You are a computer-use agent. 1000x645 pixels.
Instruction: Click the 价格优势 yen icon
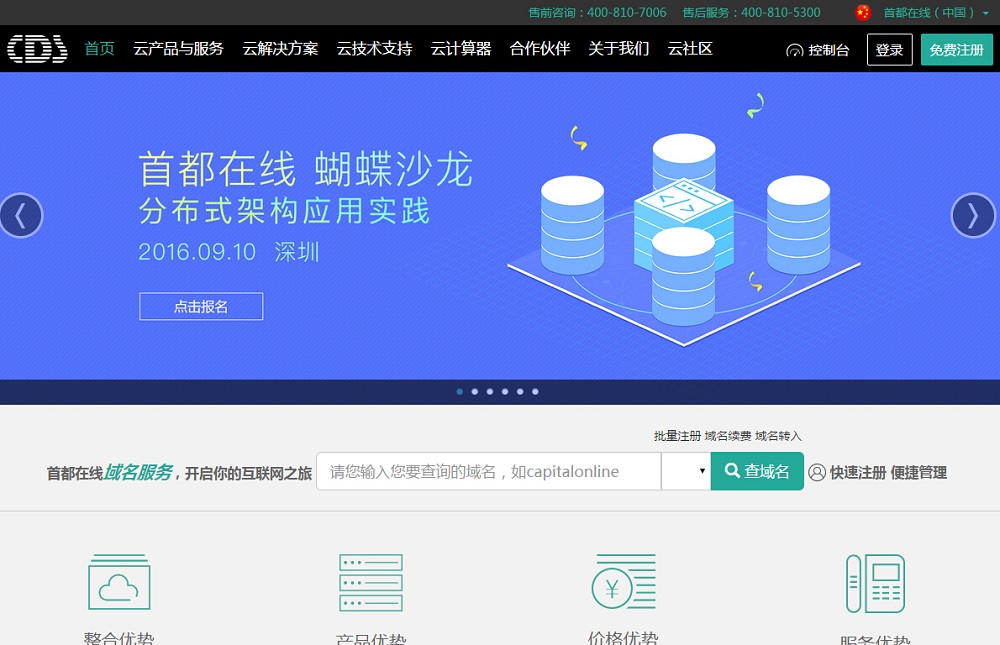pyautogui.click(x=623, y=581)
